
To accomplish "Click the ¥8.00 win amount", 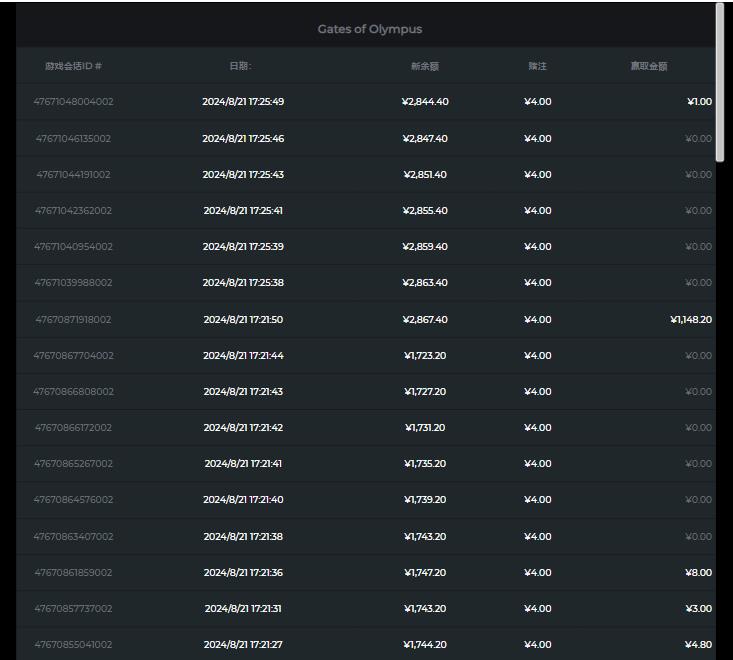I will [698, 573].
